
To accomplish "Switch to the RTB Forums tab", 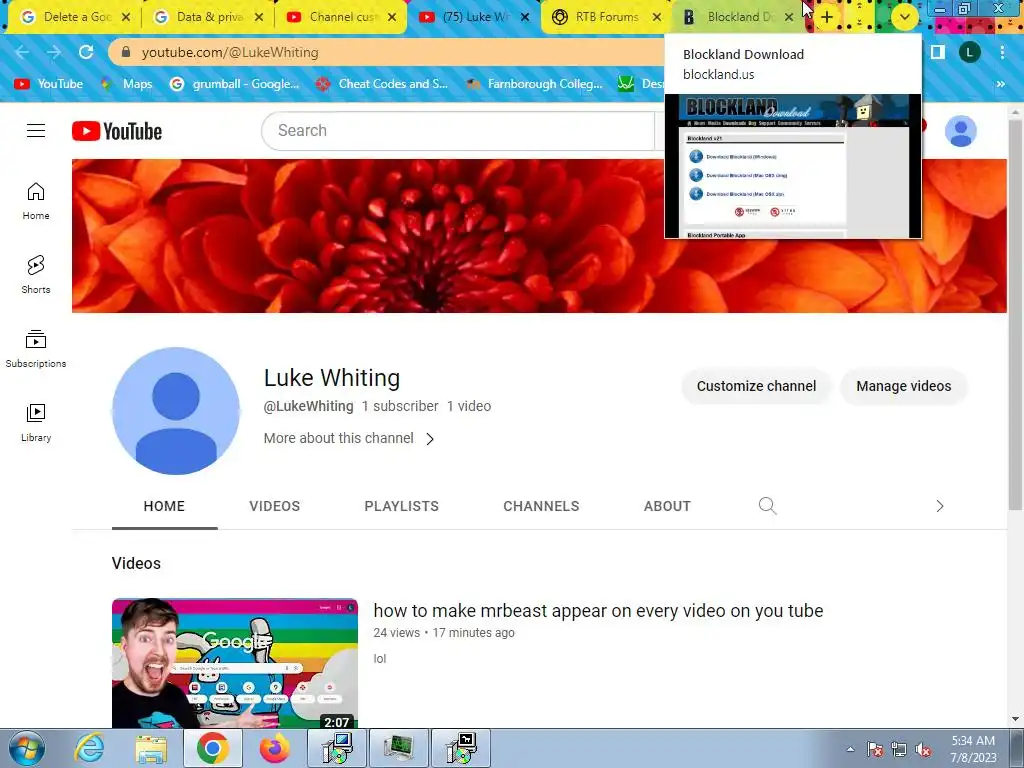I will pyautogui.click(x=606, y=17).
